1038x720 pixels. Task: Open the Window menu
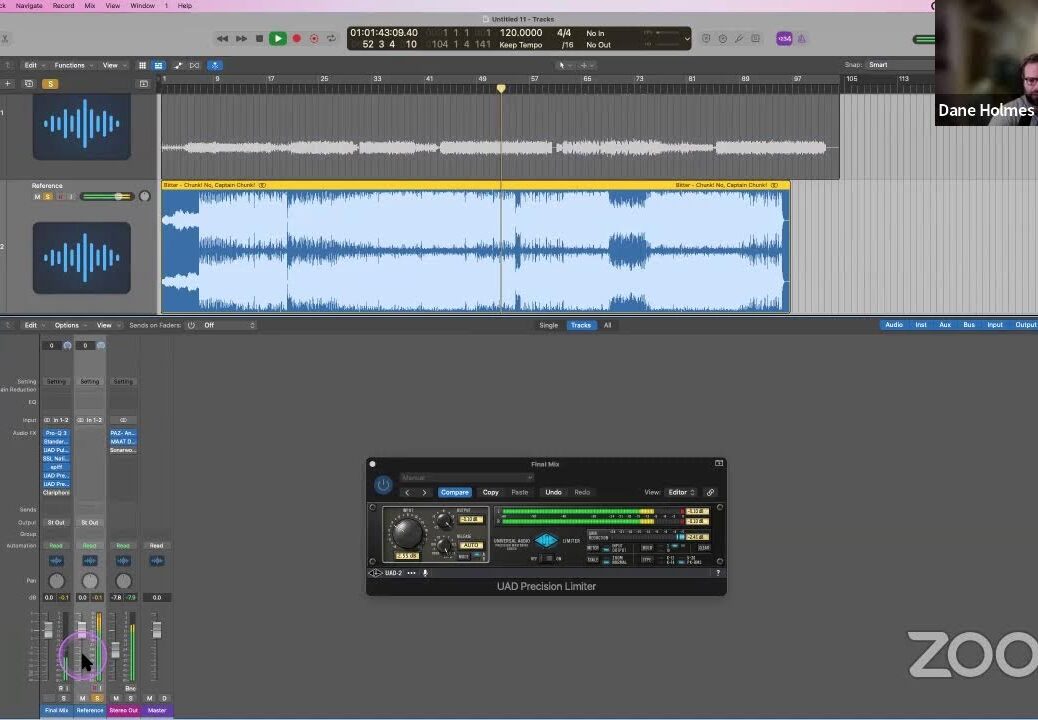tap(142, 5)
